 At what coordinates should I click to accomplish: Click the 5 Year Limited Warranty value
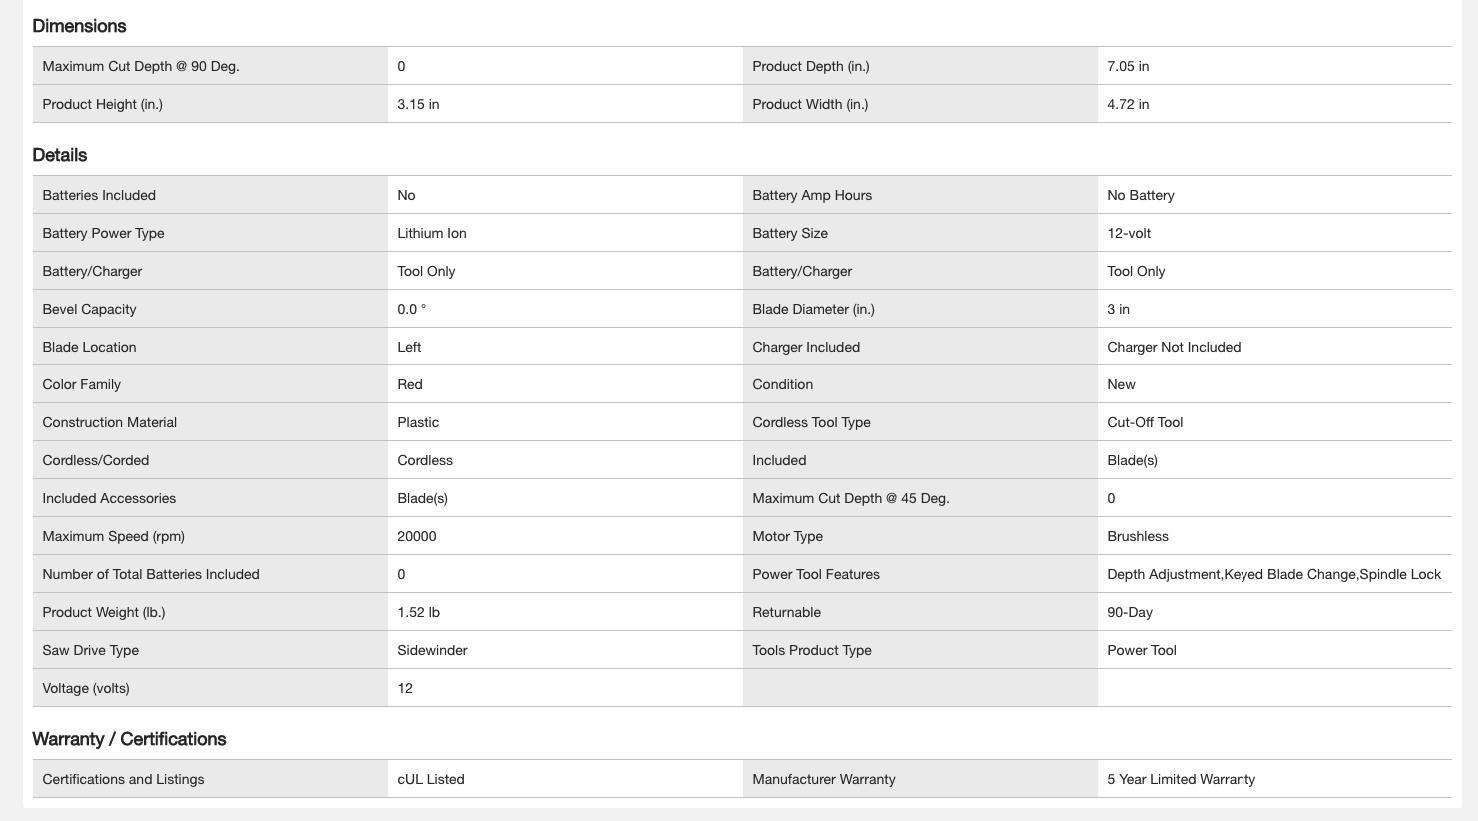click(x=1181, y=779)
